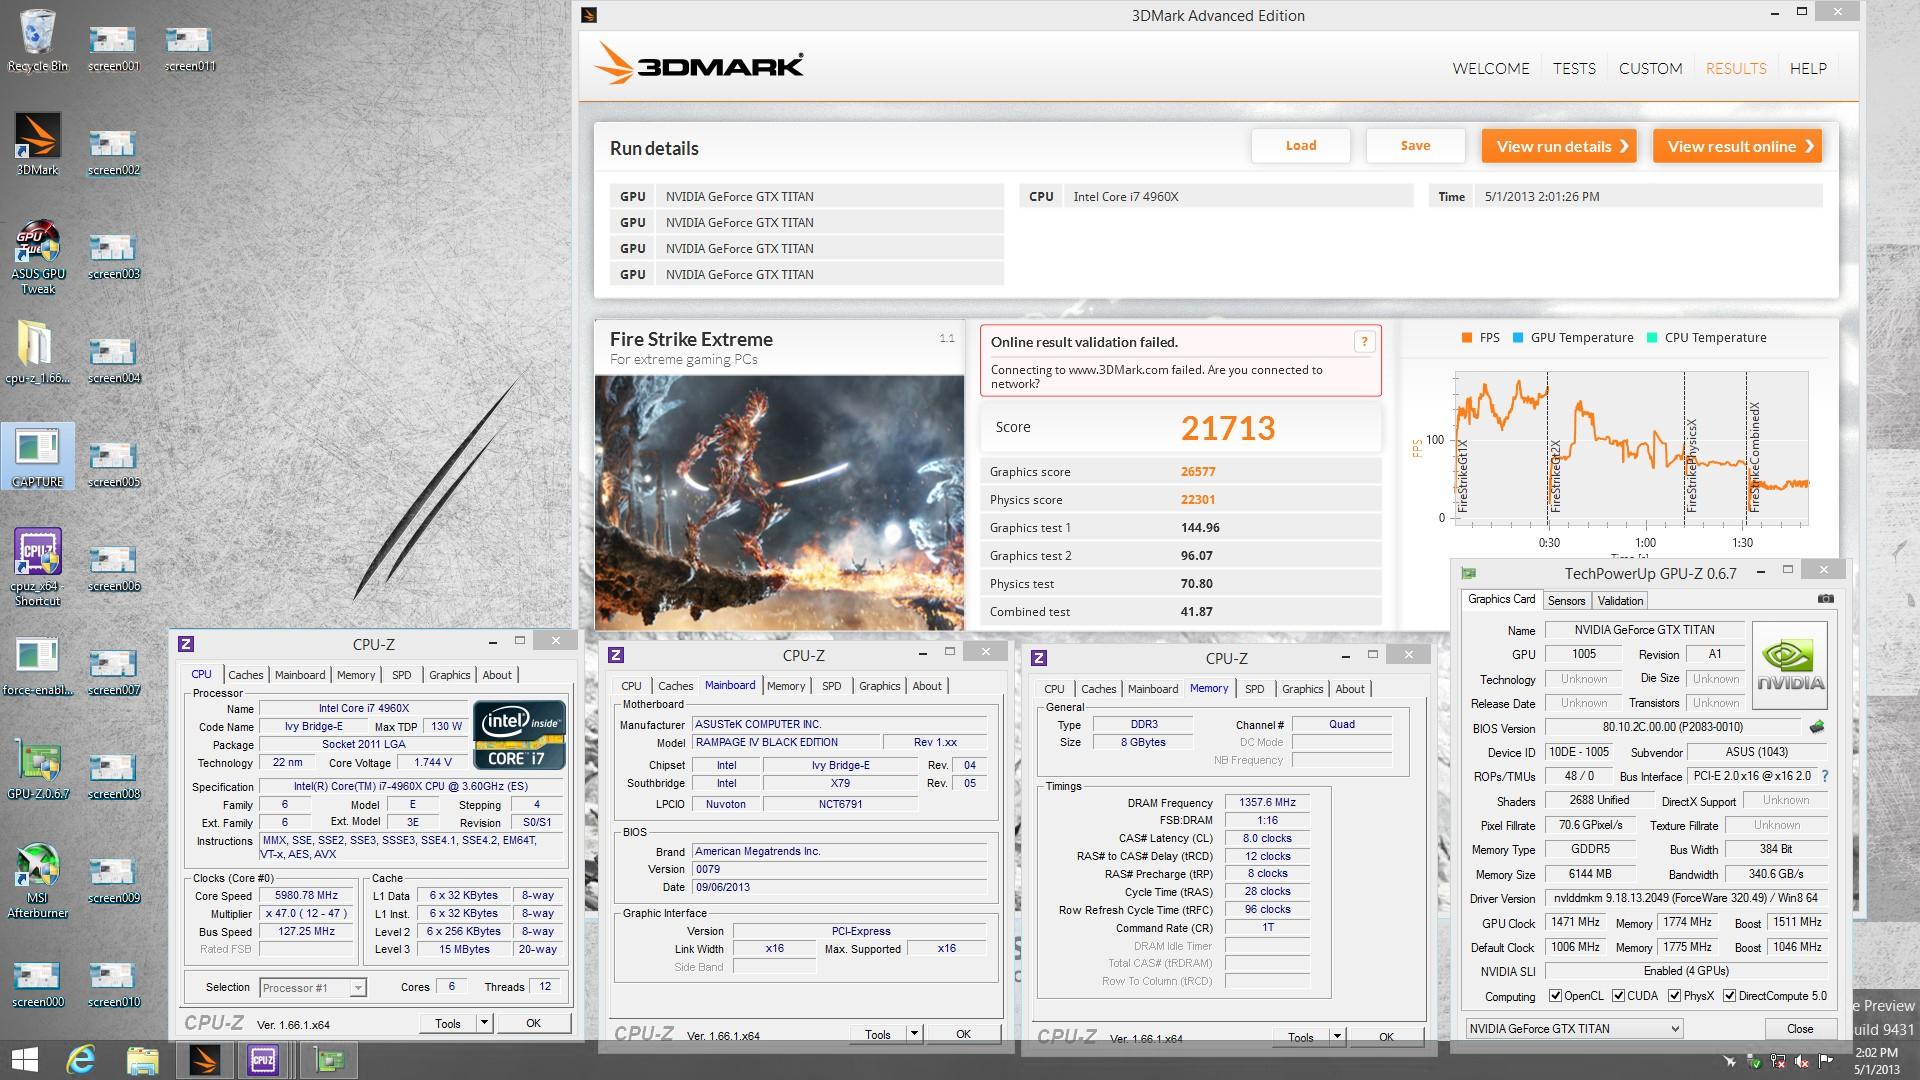This screenshot has height=1080, width=1920.
Task: Open the Recycle Bin desktop icon
Action: (38, 40)
